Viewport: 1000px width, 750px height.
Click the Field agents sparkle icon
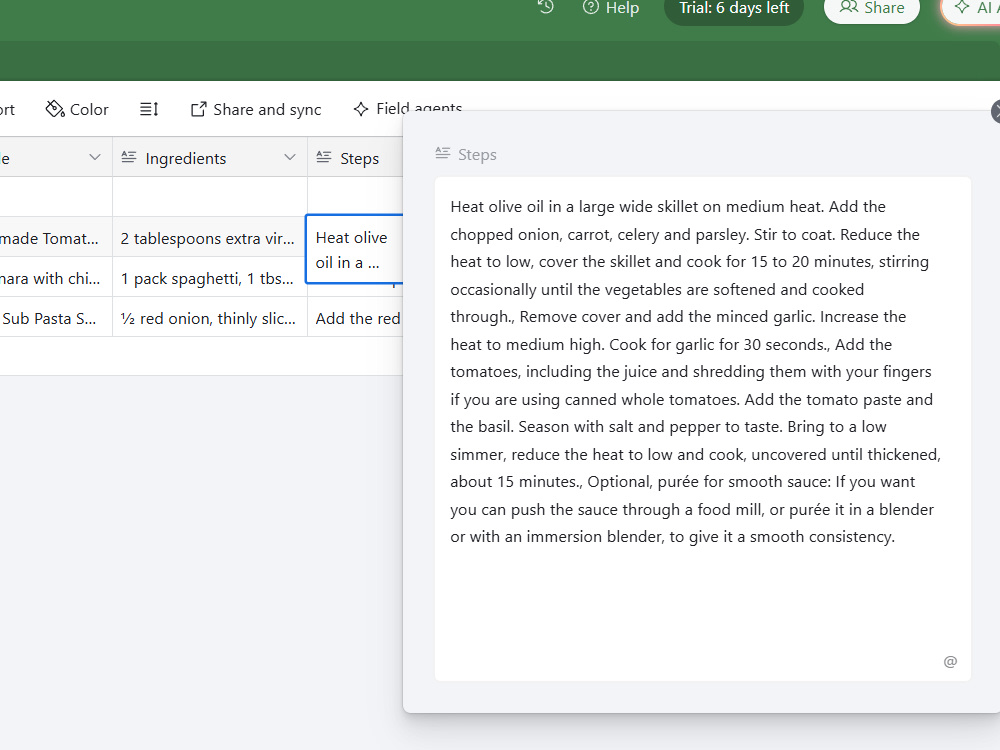pyautogui.click(x=361, y=109)
